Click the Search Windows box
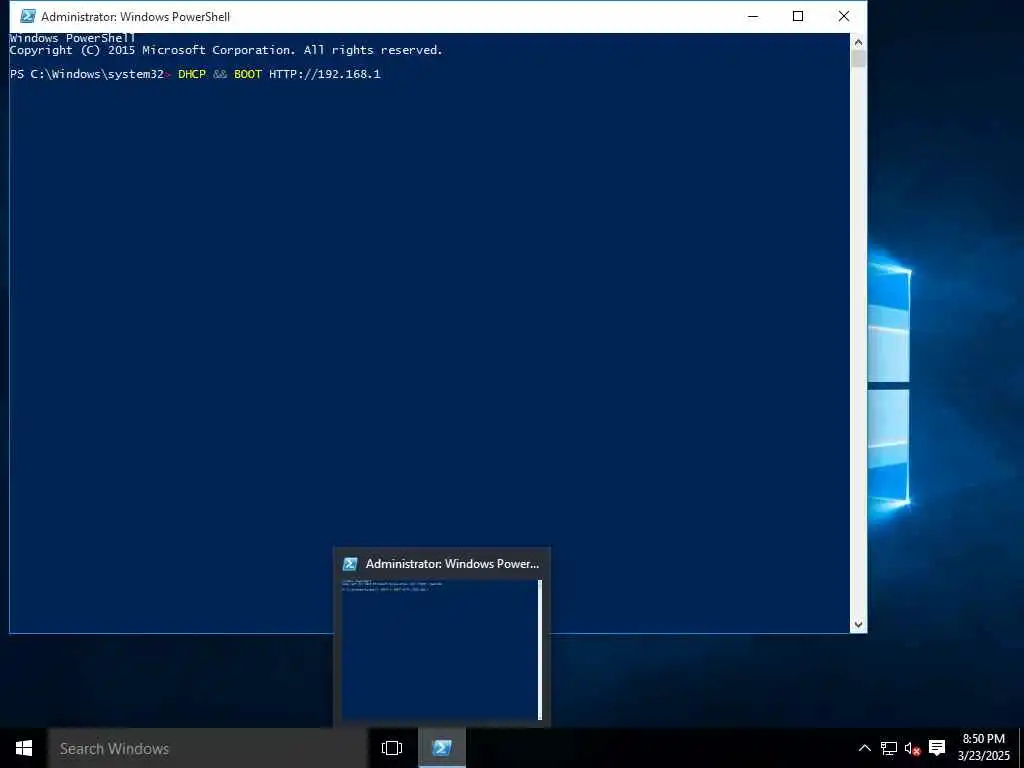Screen dimensions: 1024x768 point(208,748)
